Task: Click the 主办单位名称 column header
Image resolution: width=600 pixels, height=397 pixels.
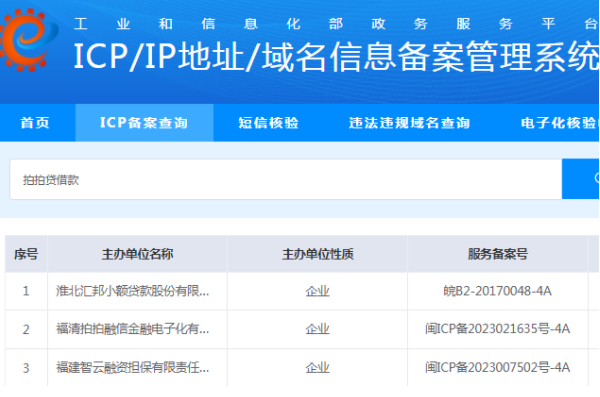Action: point(137,254)
